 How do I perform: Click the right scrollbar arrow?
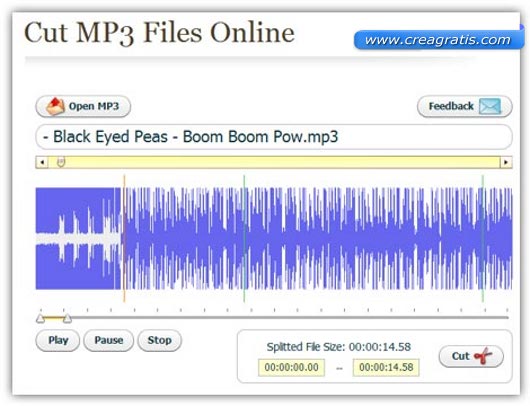(506, 162)
